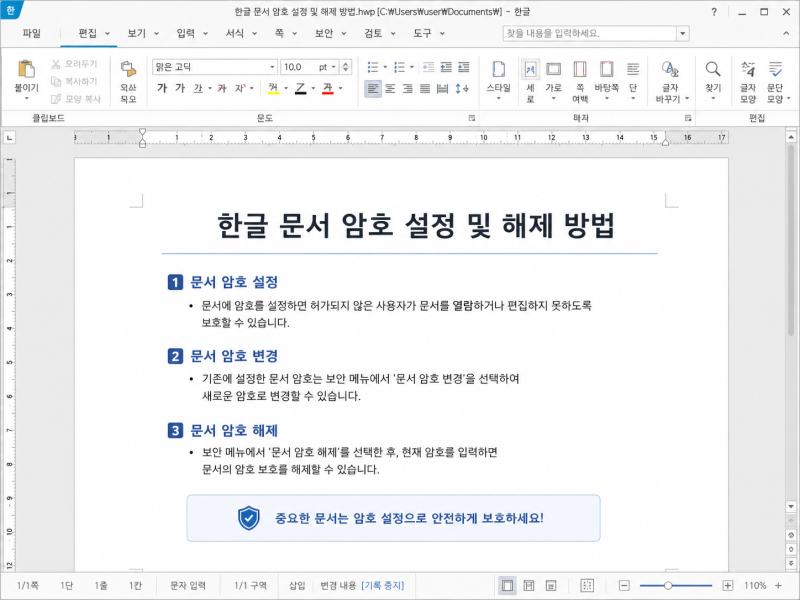
Task: Open 글자 모양 character shape dialog
Action: pyautogui.click(x=748, y=81)
